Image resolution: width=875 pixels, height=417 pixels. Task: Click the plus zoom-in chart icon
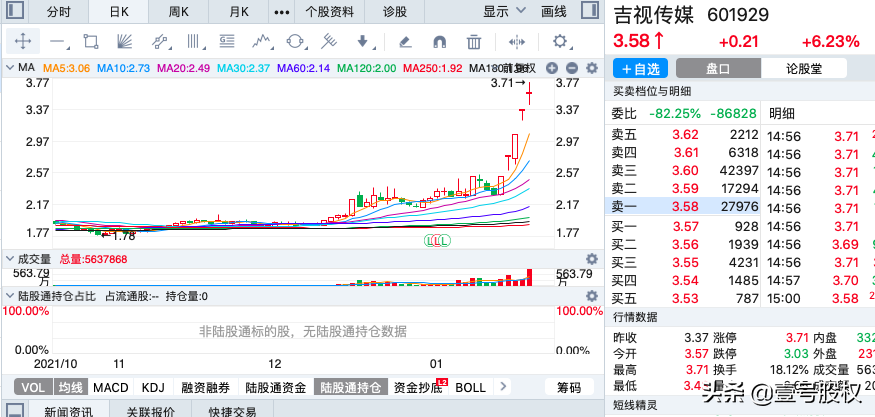(x=552, y=68)
